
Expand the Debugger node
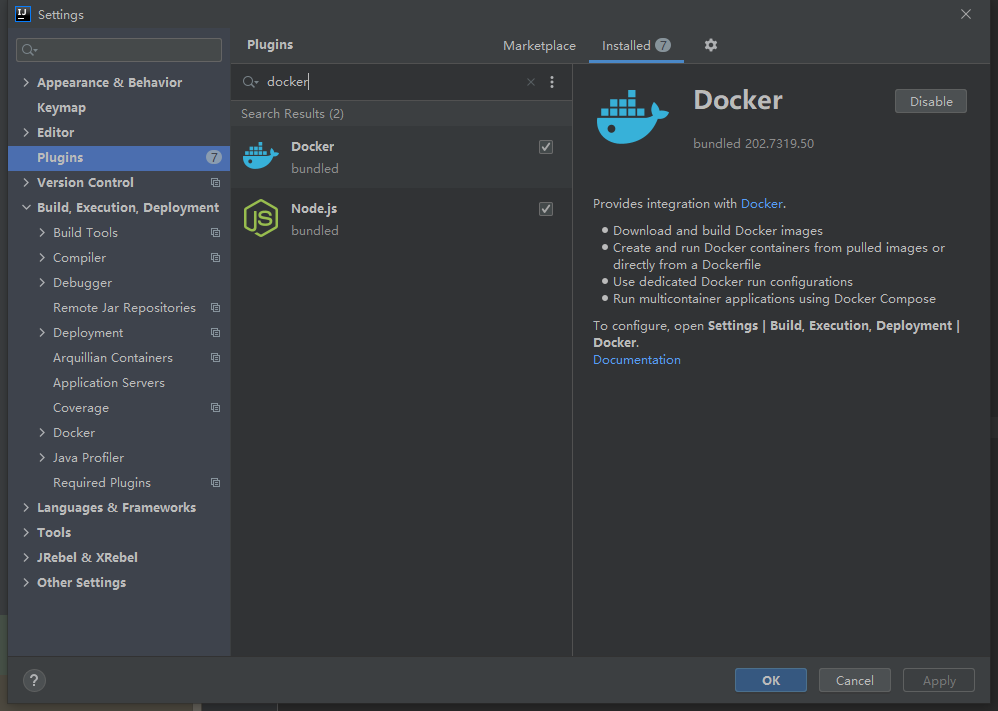(x=42, y=282)
